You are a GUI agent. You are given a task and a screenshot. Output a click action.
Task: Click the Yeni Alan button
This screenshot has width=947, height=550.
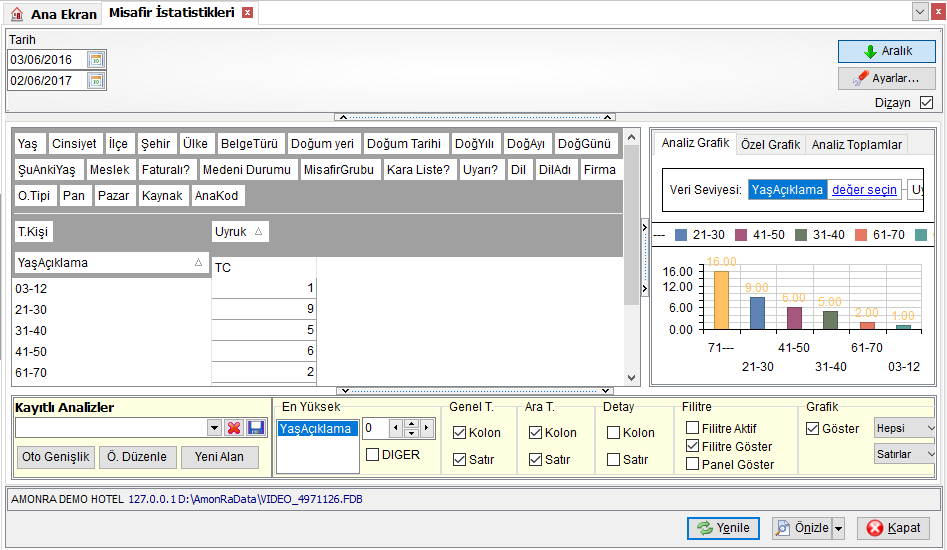pyautogui.click(x=219, y=457)
